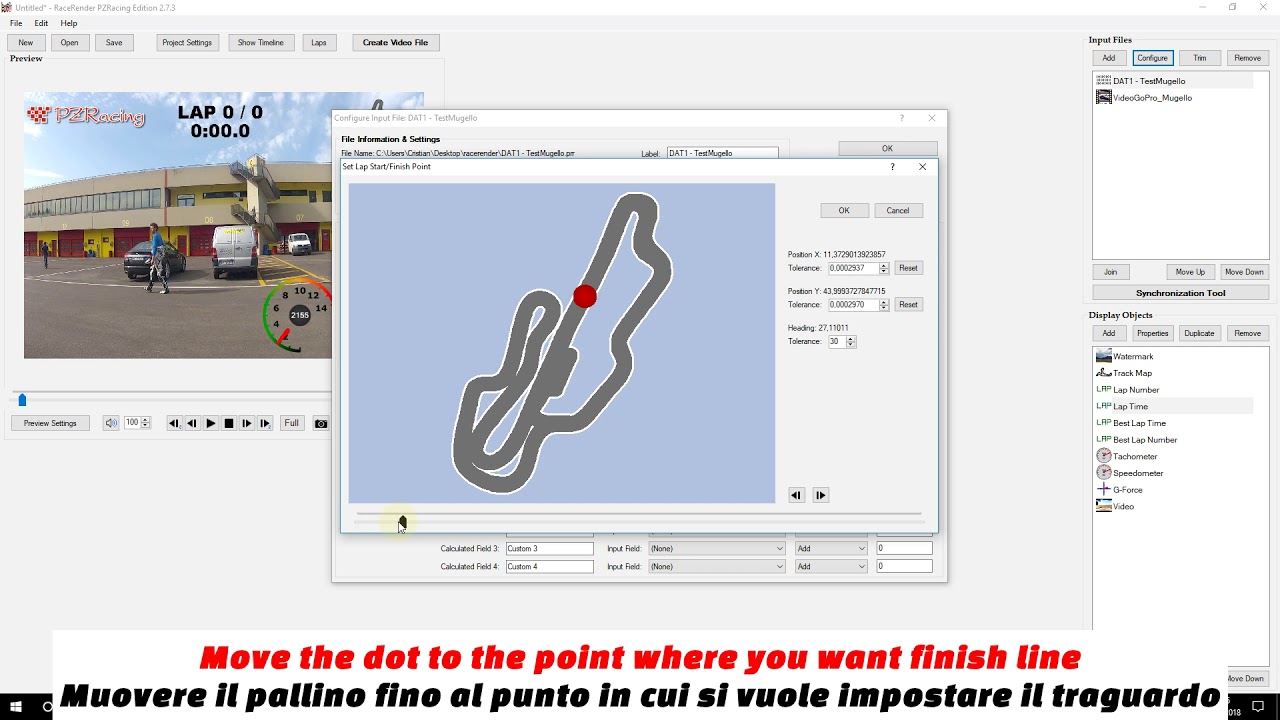The image size is (1280, 720).
Task: Open Calculated Field 4 Add operation dropdown
Action: (831, 567)
